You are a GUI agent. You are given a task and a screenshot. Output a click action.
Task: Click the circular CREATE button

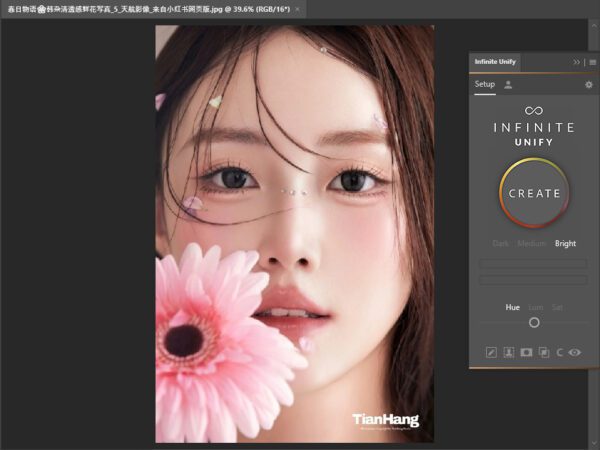pyautogui.click(x=534, y=193)
